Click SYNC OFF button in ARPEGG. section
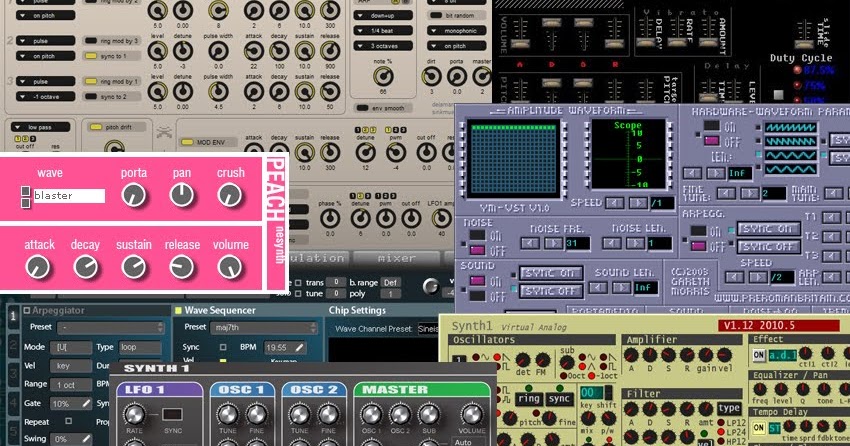Screen dimensions: 850x446 [768, 247]
